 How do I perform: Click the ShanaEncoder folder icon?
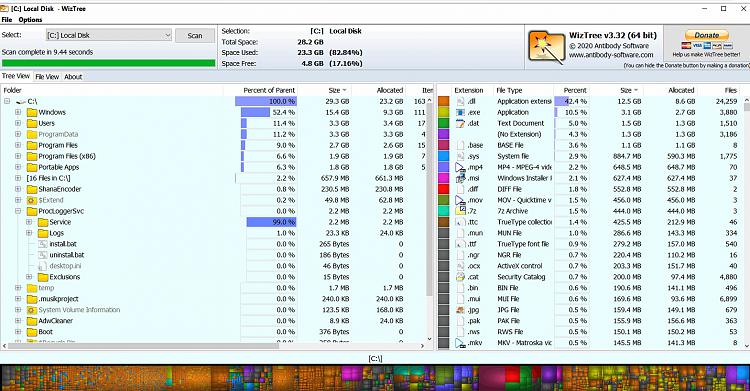pos(32,190)
